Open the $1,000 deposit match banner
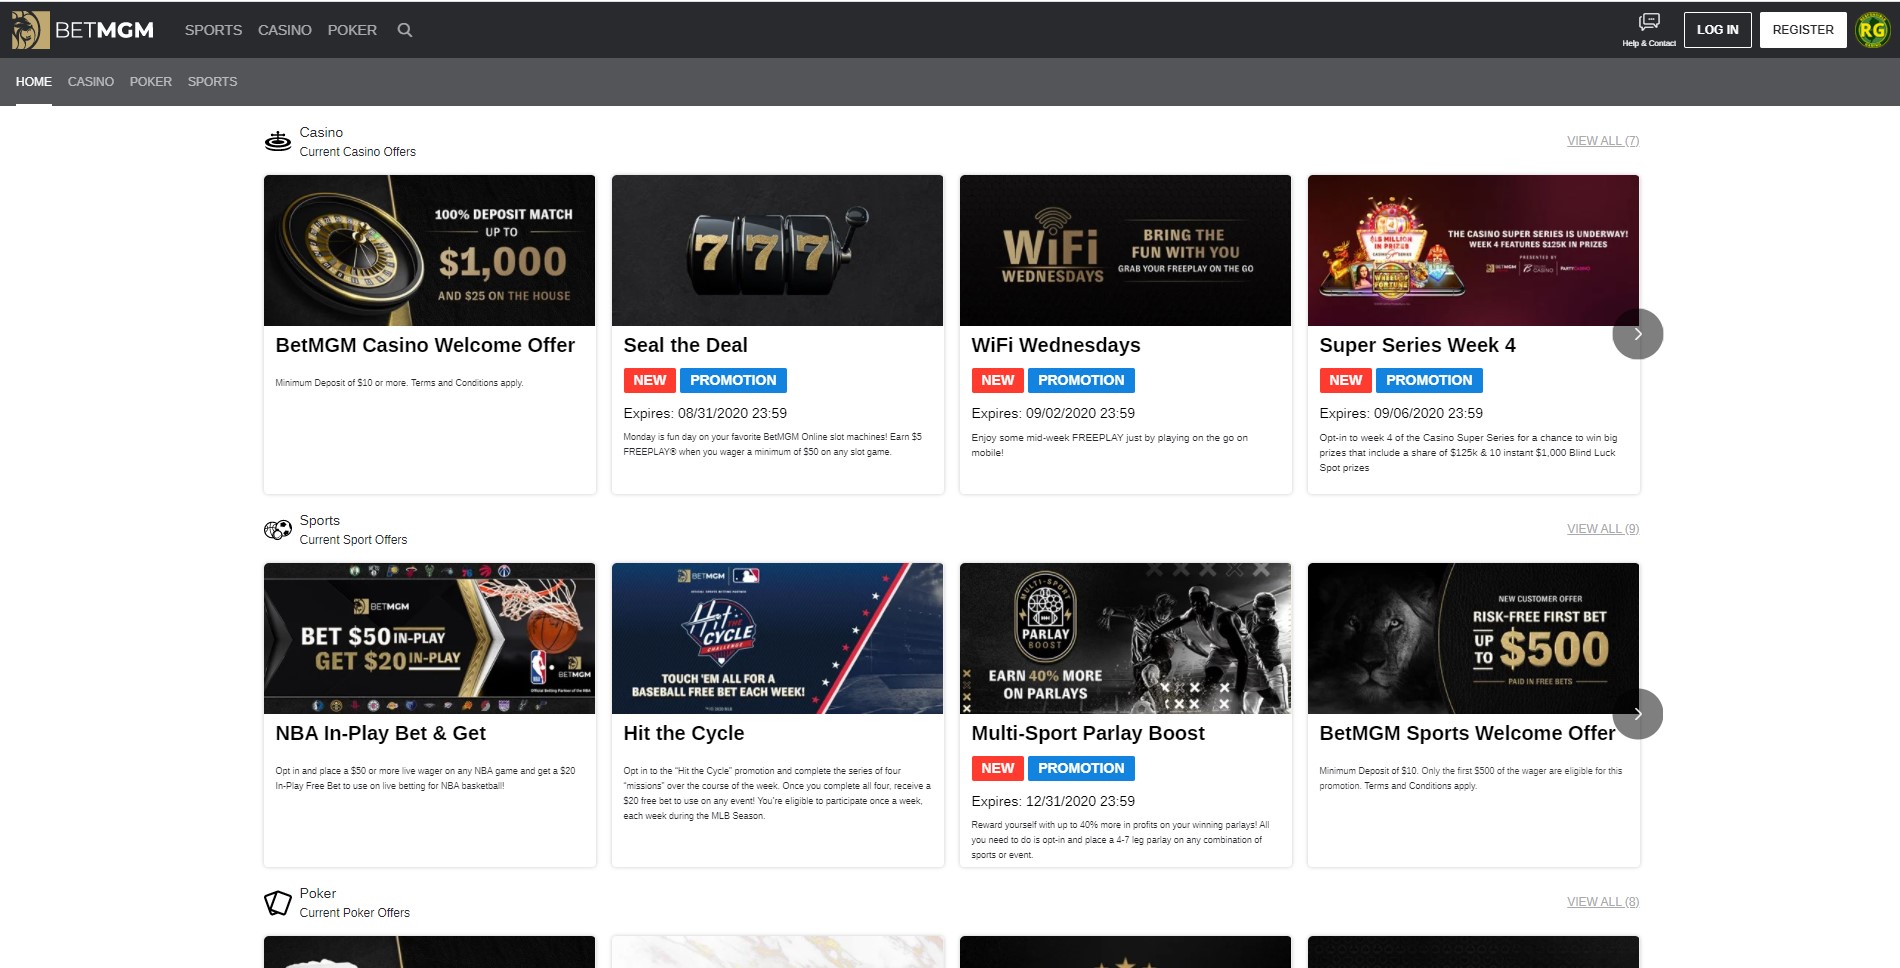The height and width of the screenshot is (968, 1900). 429,251
